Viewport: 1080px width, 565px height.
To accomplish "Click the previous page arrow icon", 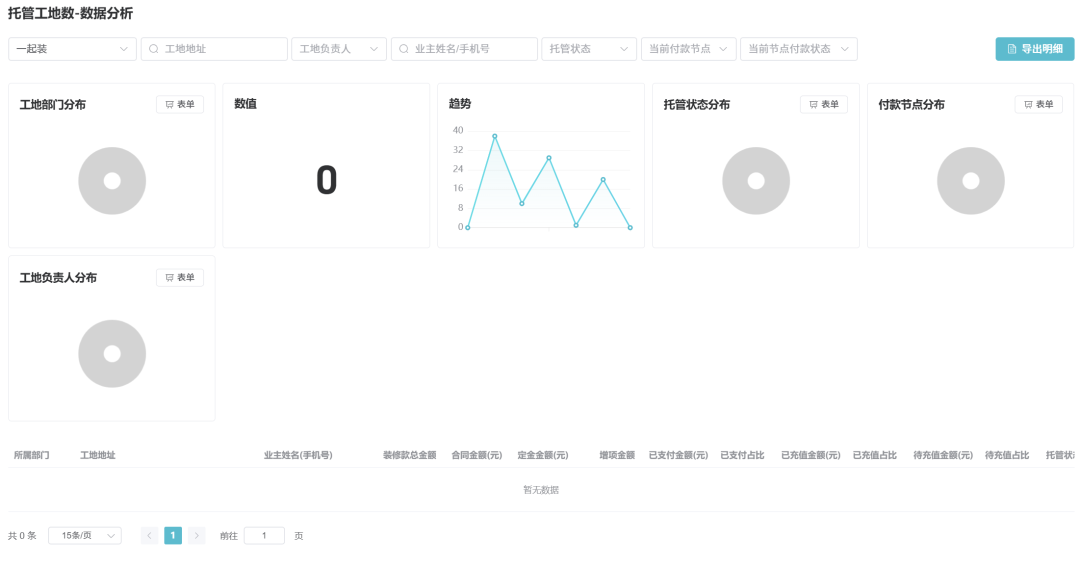I will coord(149,536).
